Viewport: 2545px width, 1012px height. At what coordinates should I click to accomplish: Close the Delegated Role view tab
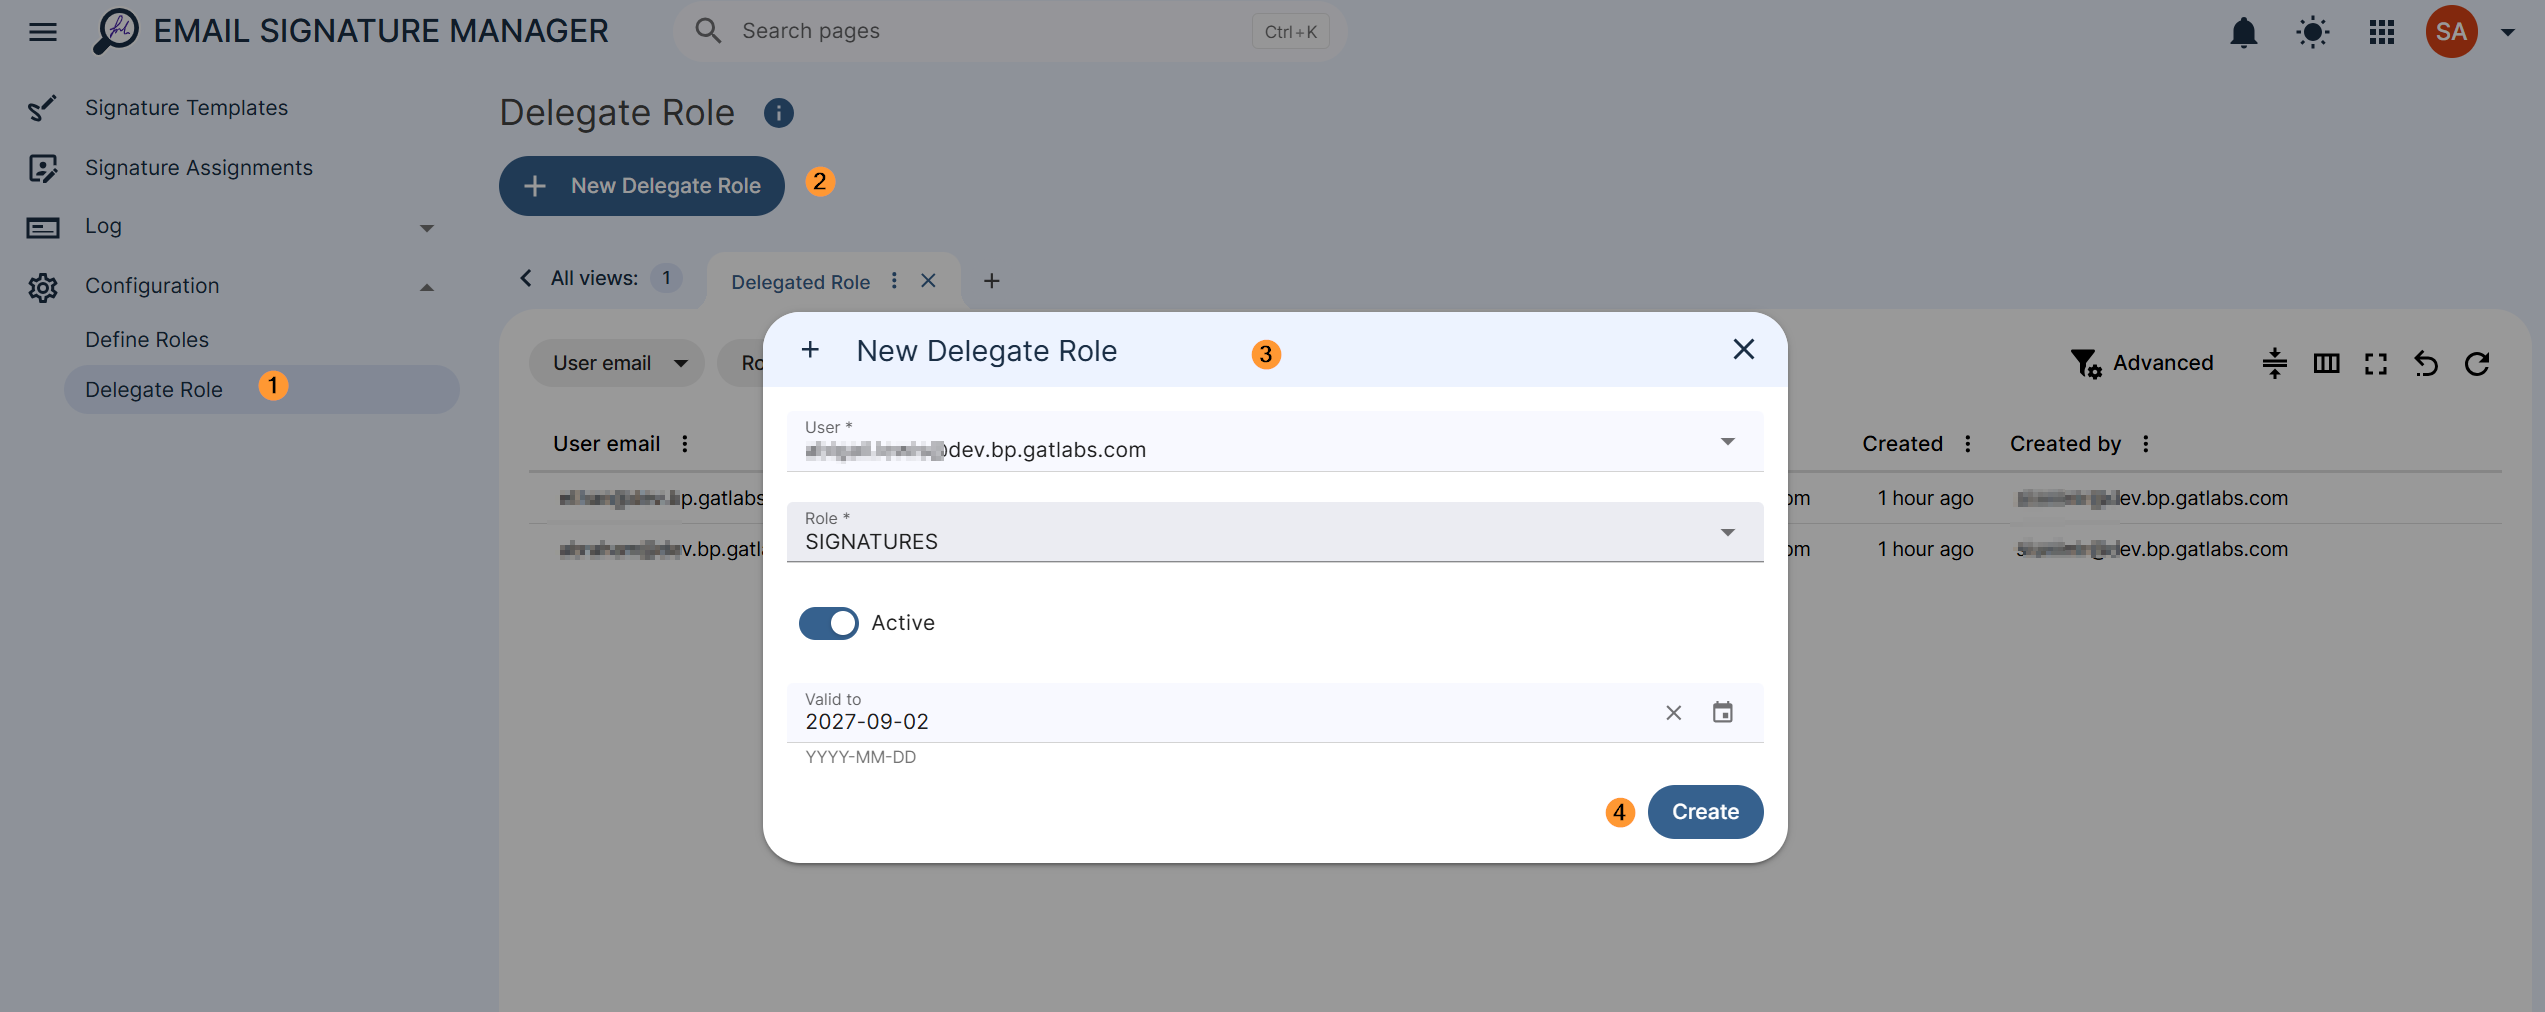coord(928,281)
